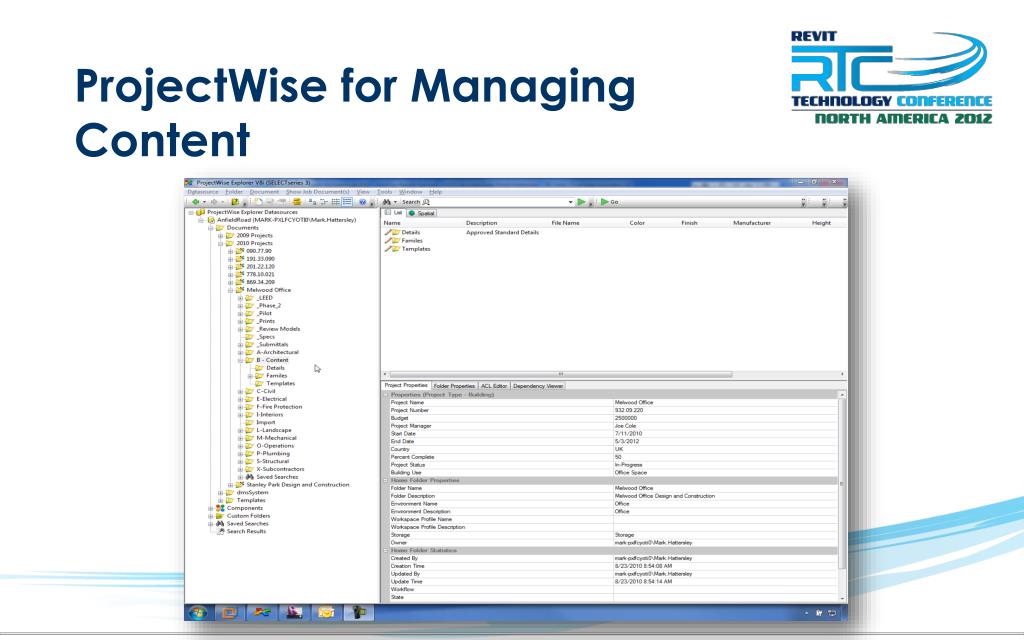The image size is (1024, 640).
Task: Click into the Search input field
Action: pos(500,202)
